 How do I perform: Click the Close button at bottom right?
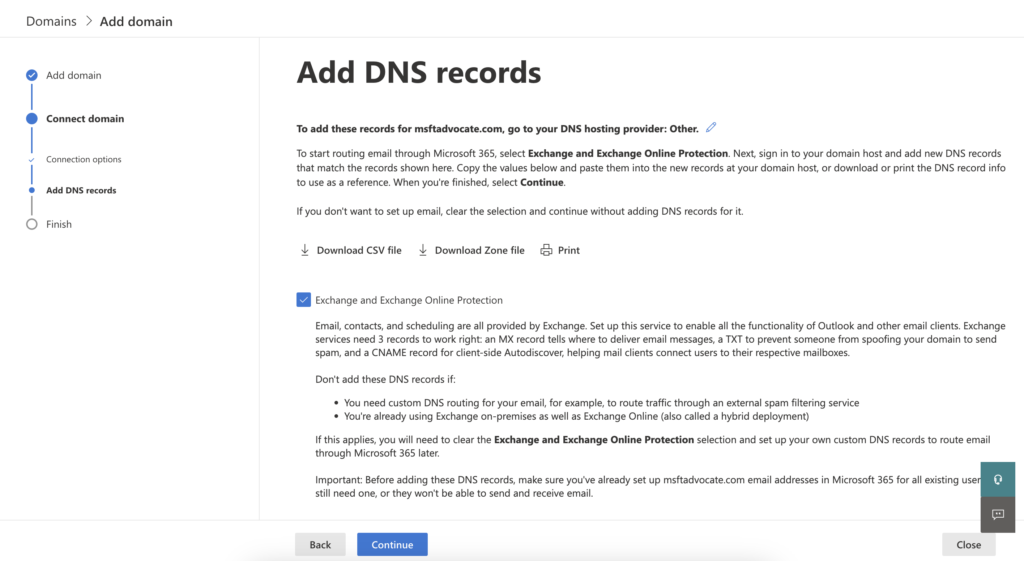968,545
